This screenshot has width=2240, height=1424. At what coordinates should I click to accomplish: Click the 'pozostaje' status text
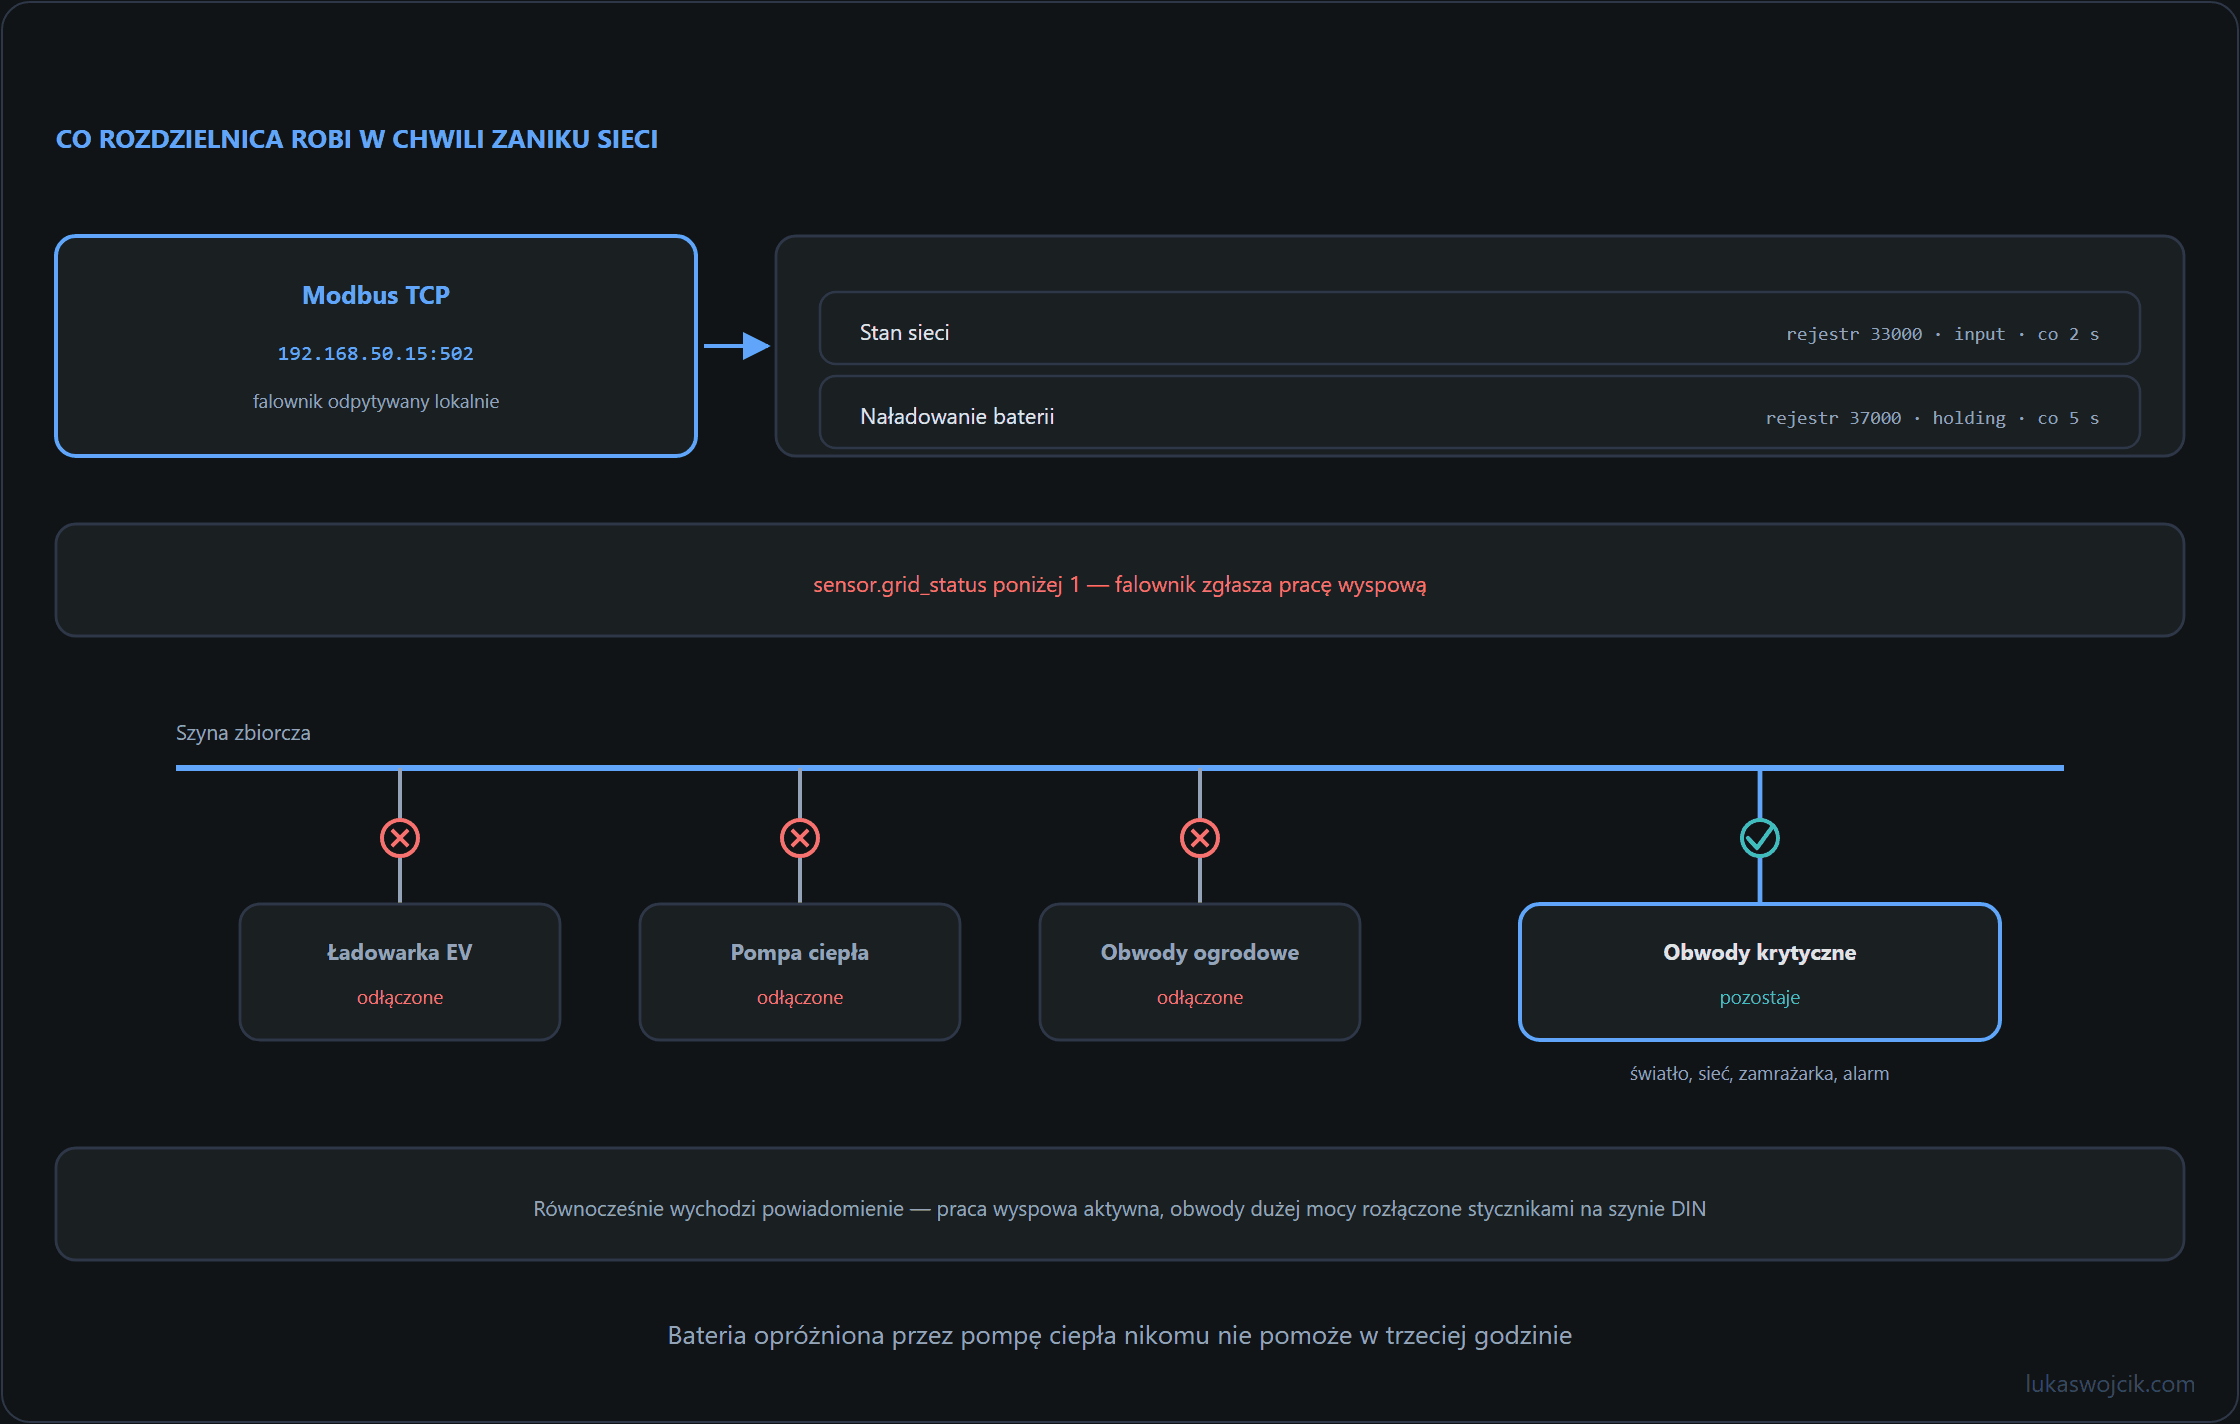pyautogui.click(x=1760, y=998)
